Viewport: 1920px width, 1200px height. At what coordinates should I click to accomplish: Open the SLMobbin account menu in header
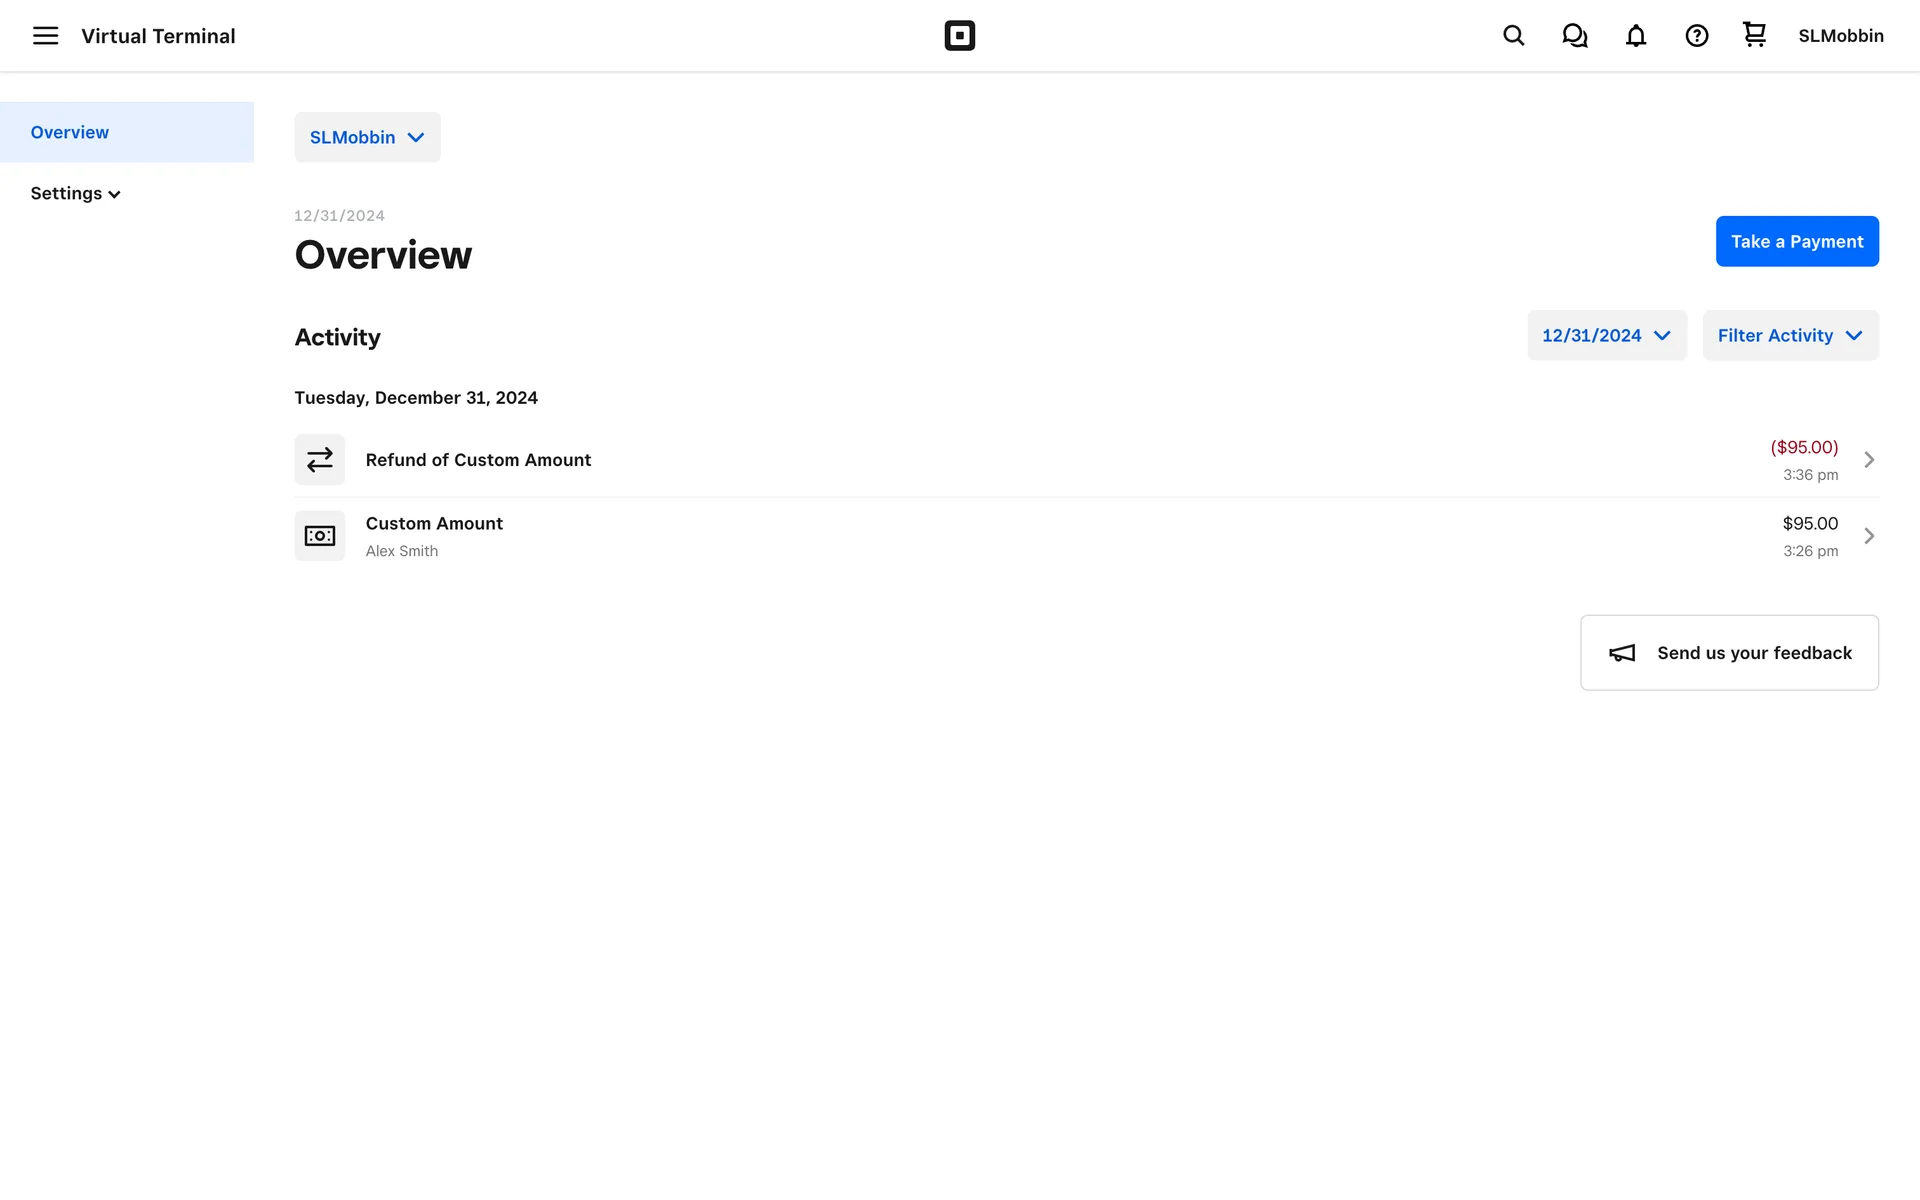pyautogui.click(x=1840, y=36)
